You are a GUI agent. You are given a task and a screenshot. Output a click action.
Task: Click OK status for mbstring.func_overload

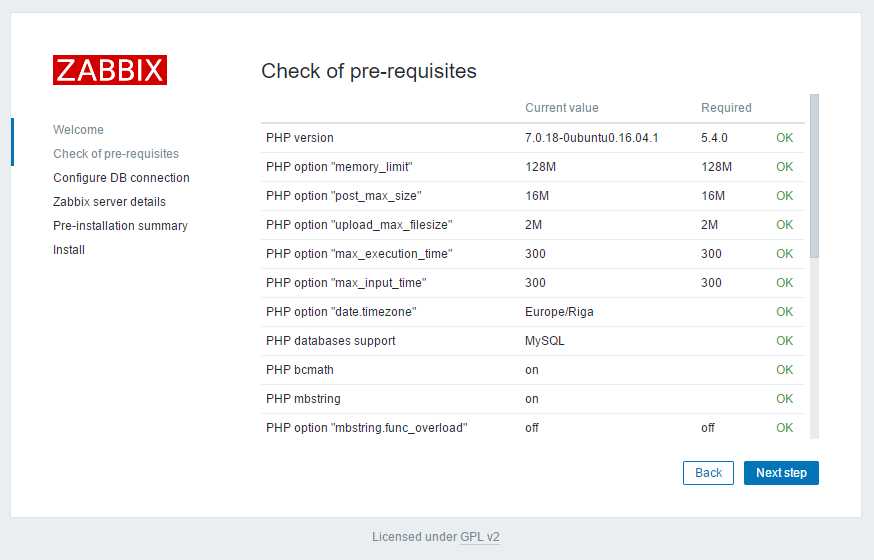tap(784, 427)
